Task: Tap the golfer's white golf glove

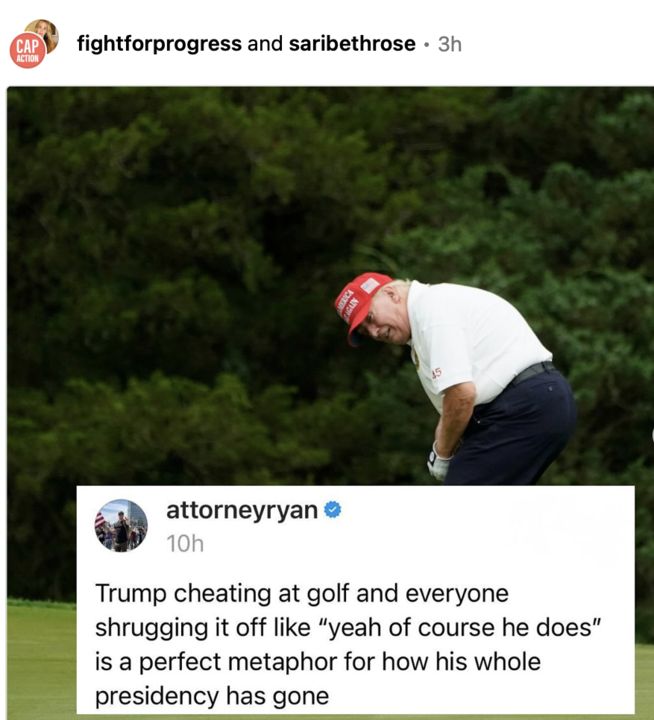Action: [438, 463]
